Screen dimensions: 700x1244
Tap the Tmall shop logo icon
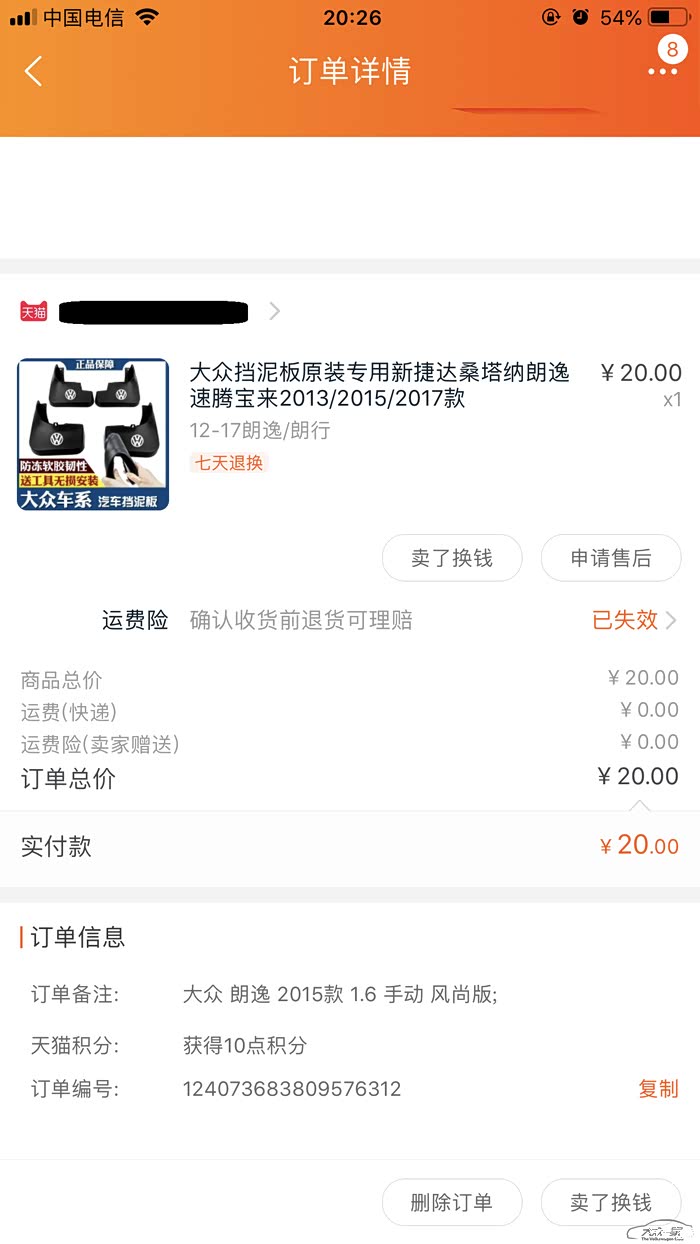[x=33, y=311]
